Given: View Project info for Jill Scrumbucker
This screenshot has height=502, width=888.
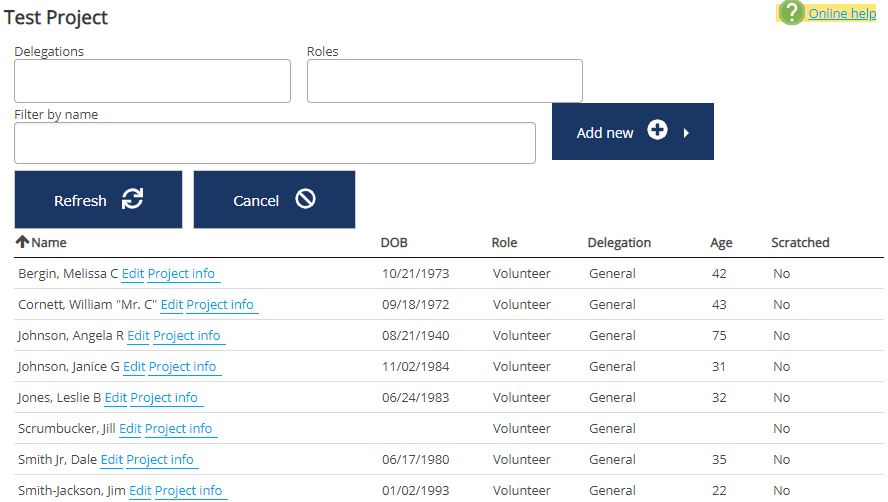Looking at the screenshot, I should click(178, 429).
